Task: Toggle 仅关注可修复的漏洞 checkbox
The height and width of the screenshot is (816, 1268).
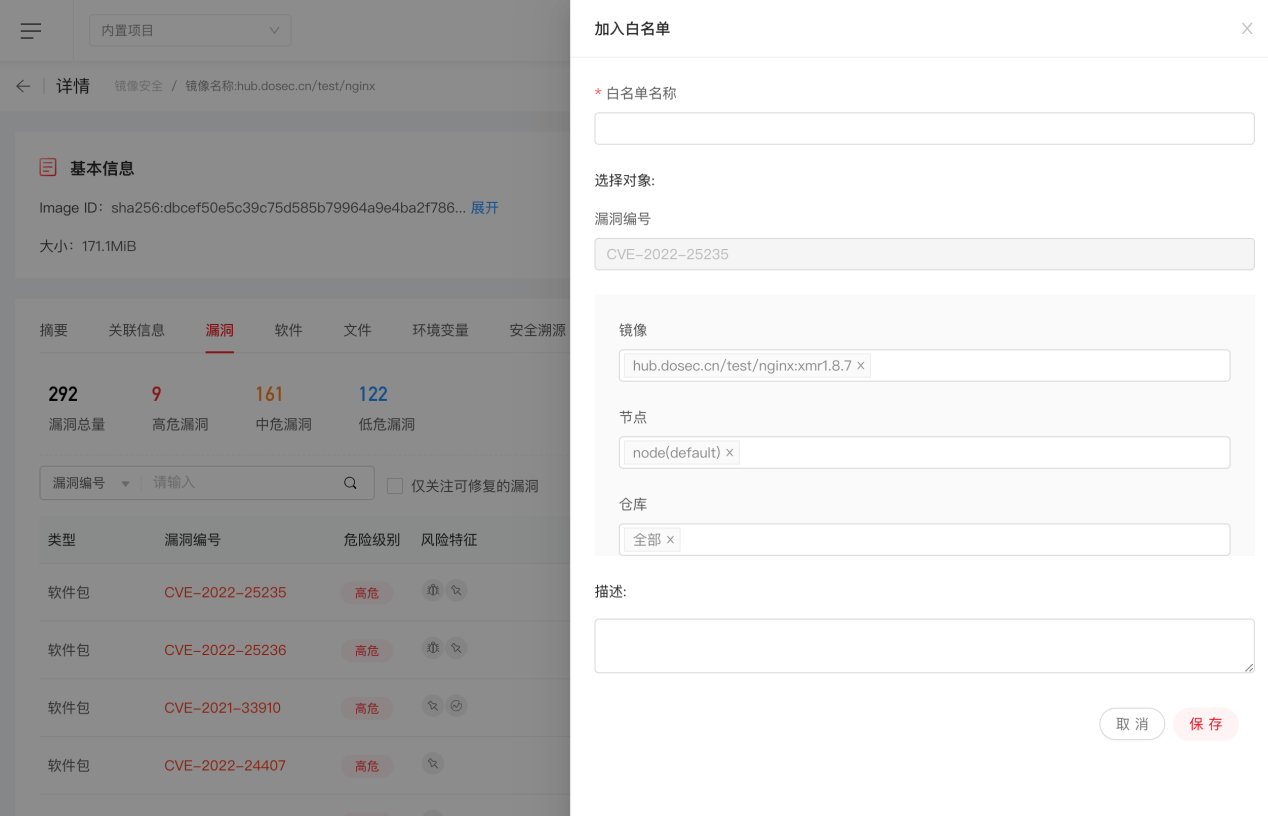Action: (395, 486)
